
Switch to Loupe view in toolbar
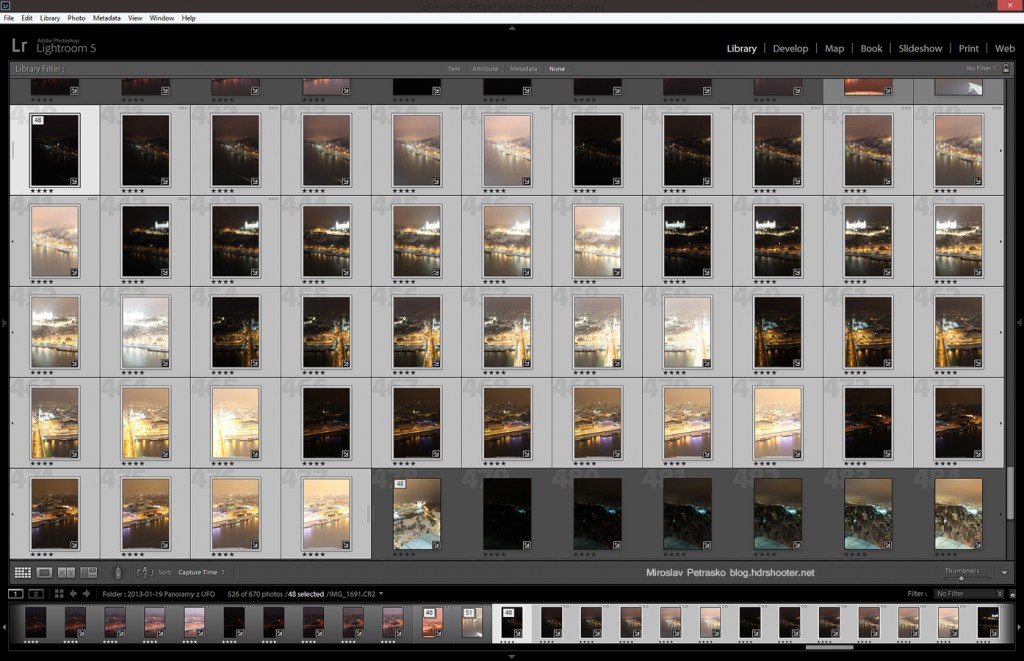[x=44, y=572]
